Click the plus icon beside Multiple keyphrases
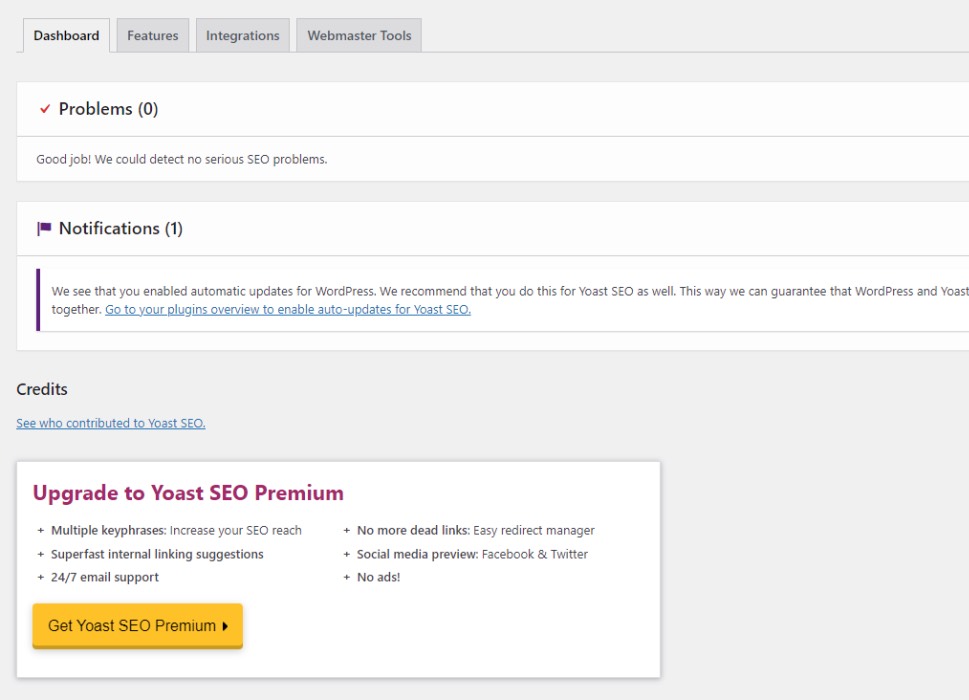The height and width of the screenshot is (700, 969). (x=38, y=530)
